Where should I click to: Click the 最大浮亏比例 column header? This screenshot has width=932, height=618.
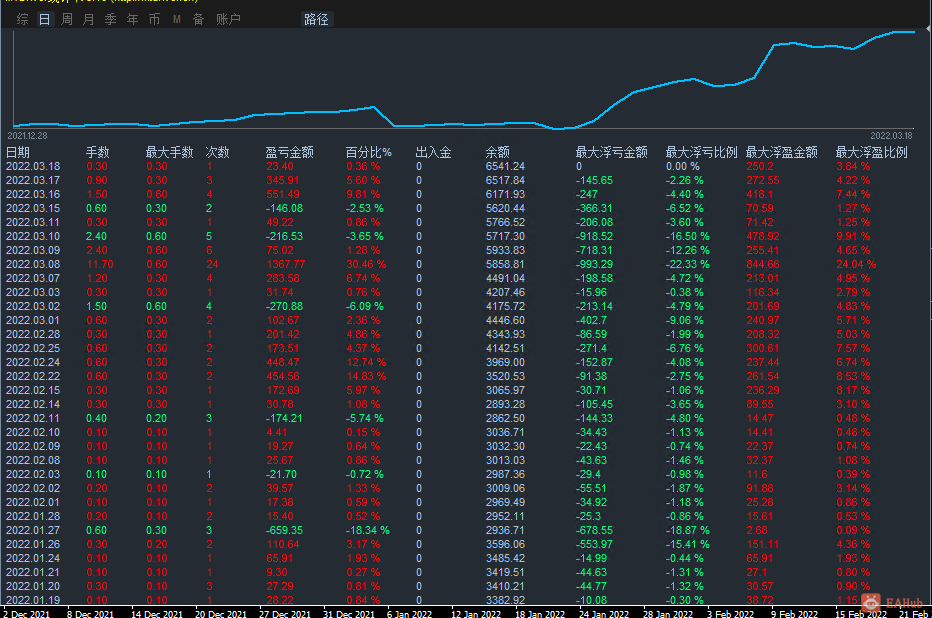(x=701, y=153)
